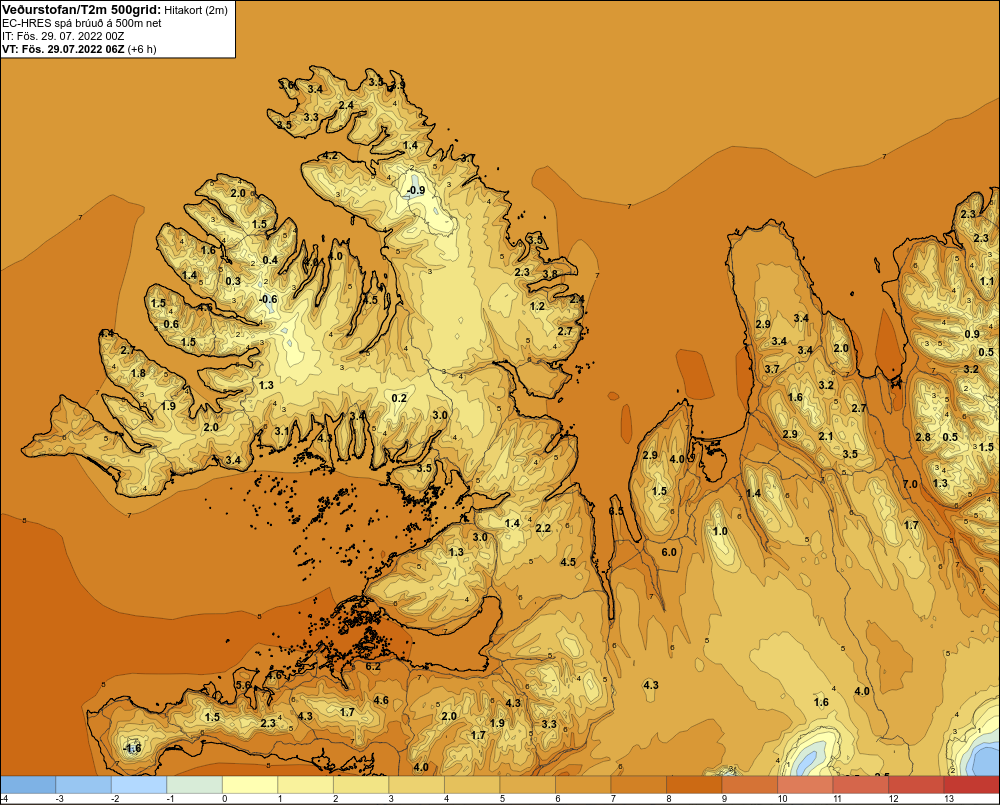Select the 0 to 1 legend color swatch
Image resolution: width=1000 pixels, height=805 pixels.
[250, 785]
